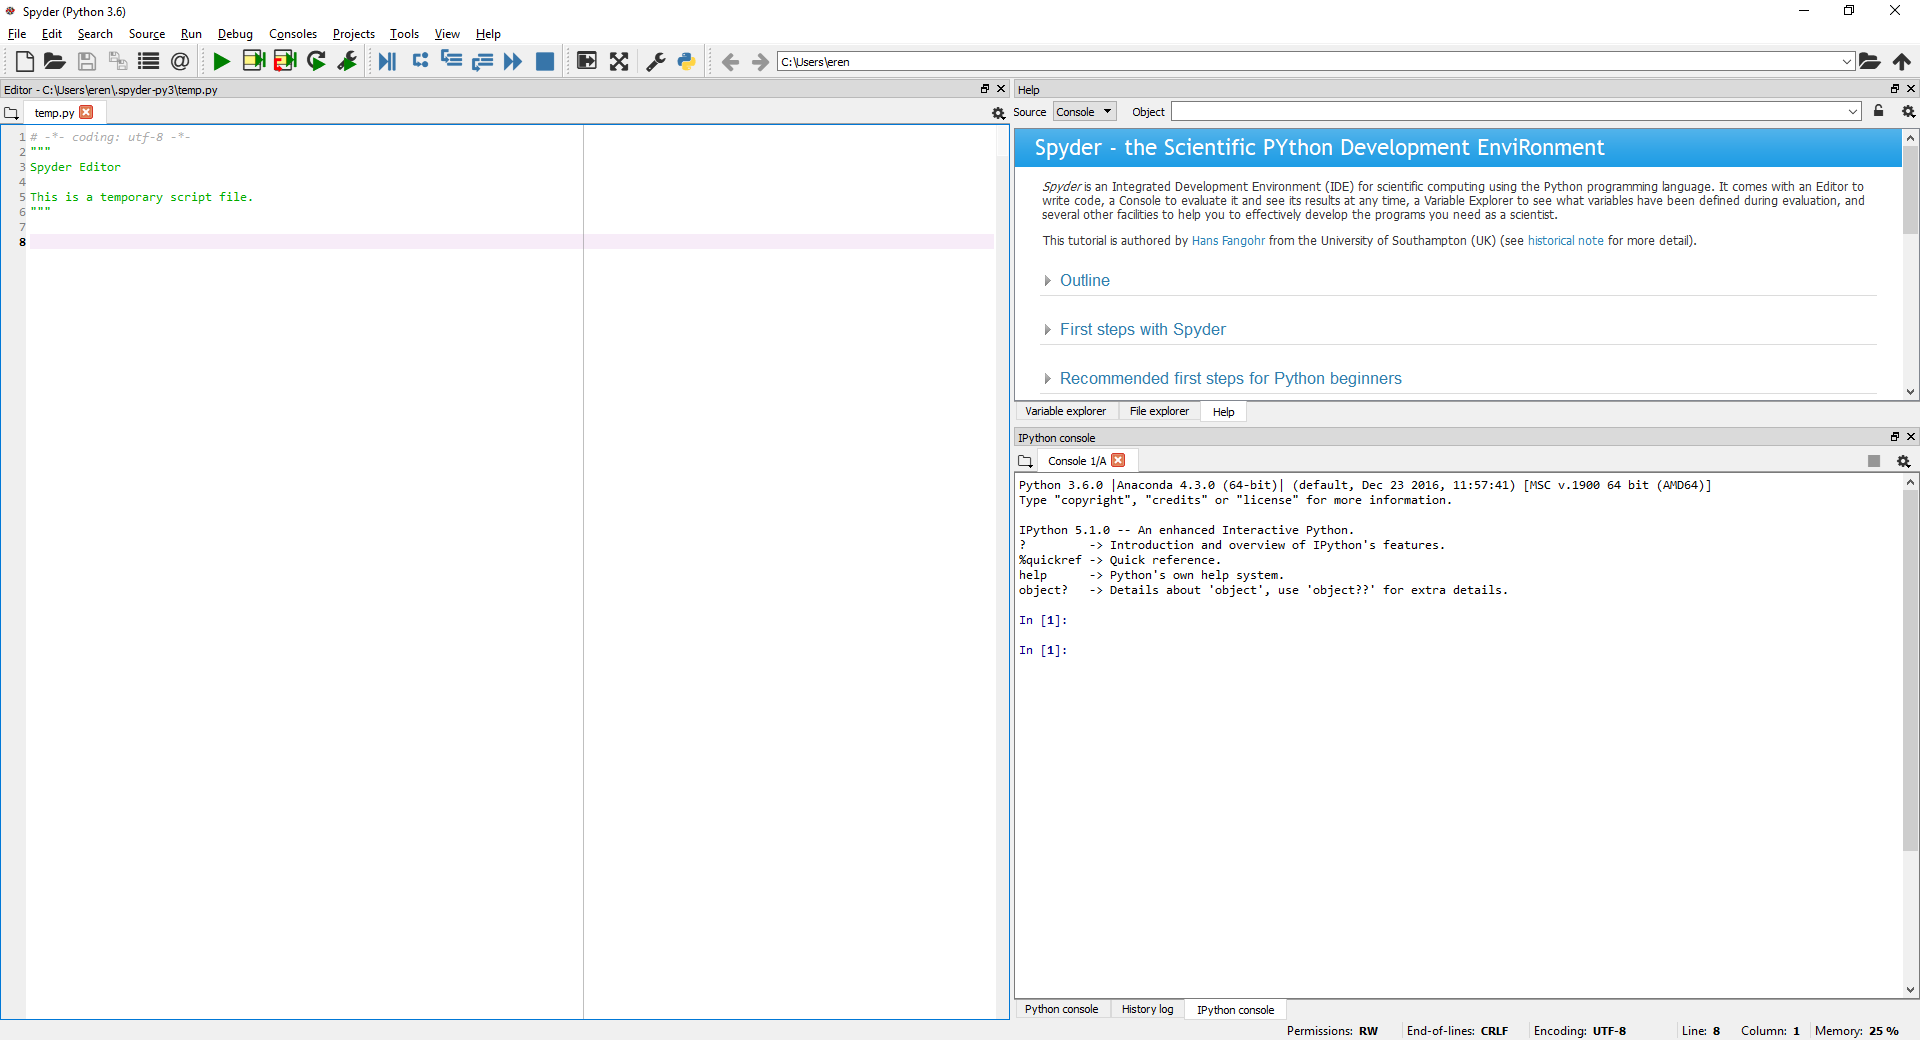Click IPython console stop kernel square
This screenshot has height=1040, width=1920.
(x=1874, y=461)
